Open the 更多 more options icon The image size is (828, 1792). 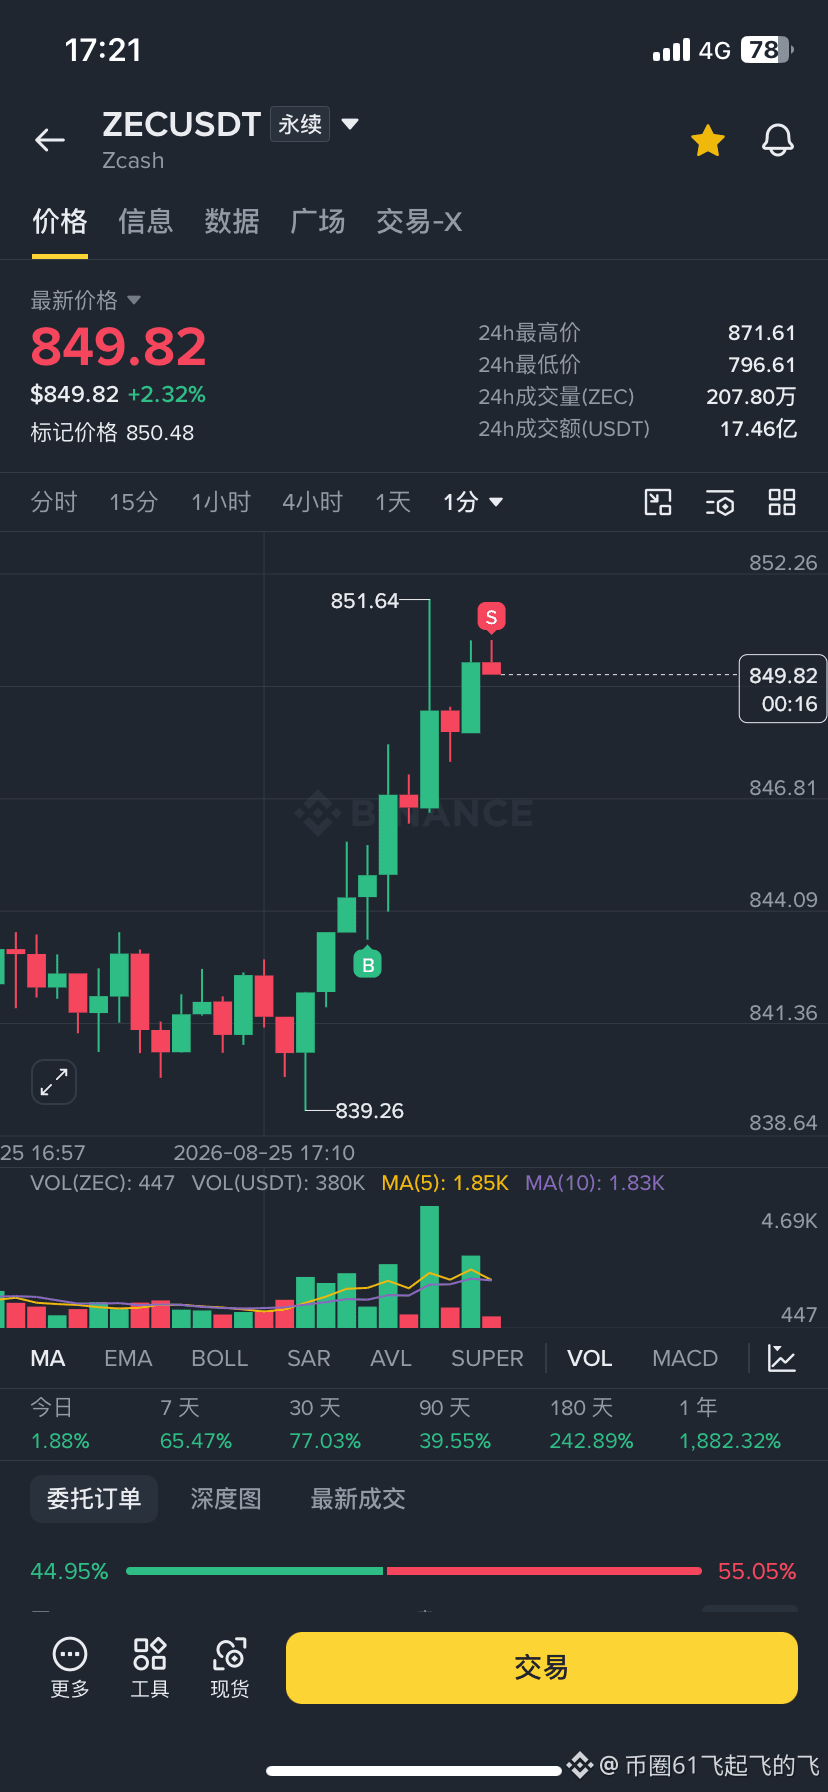coord(70,1667)
